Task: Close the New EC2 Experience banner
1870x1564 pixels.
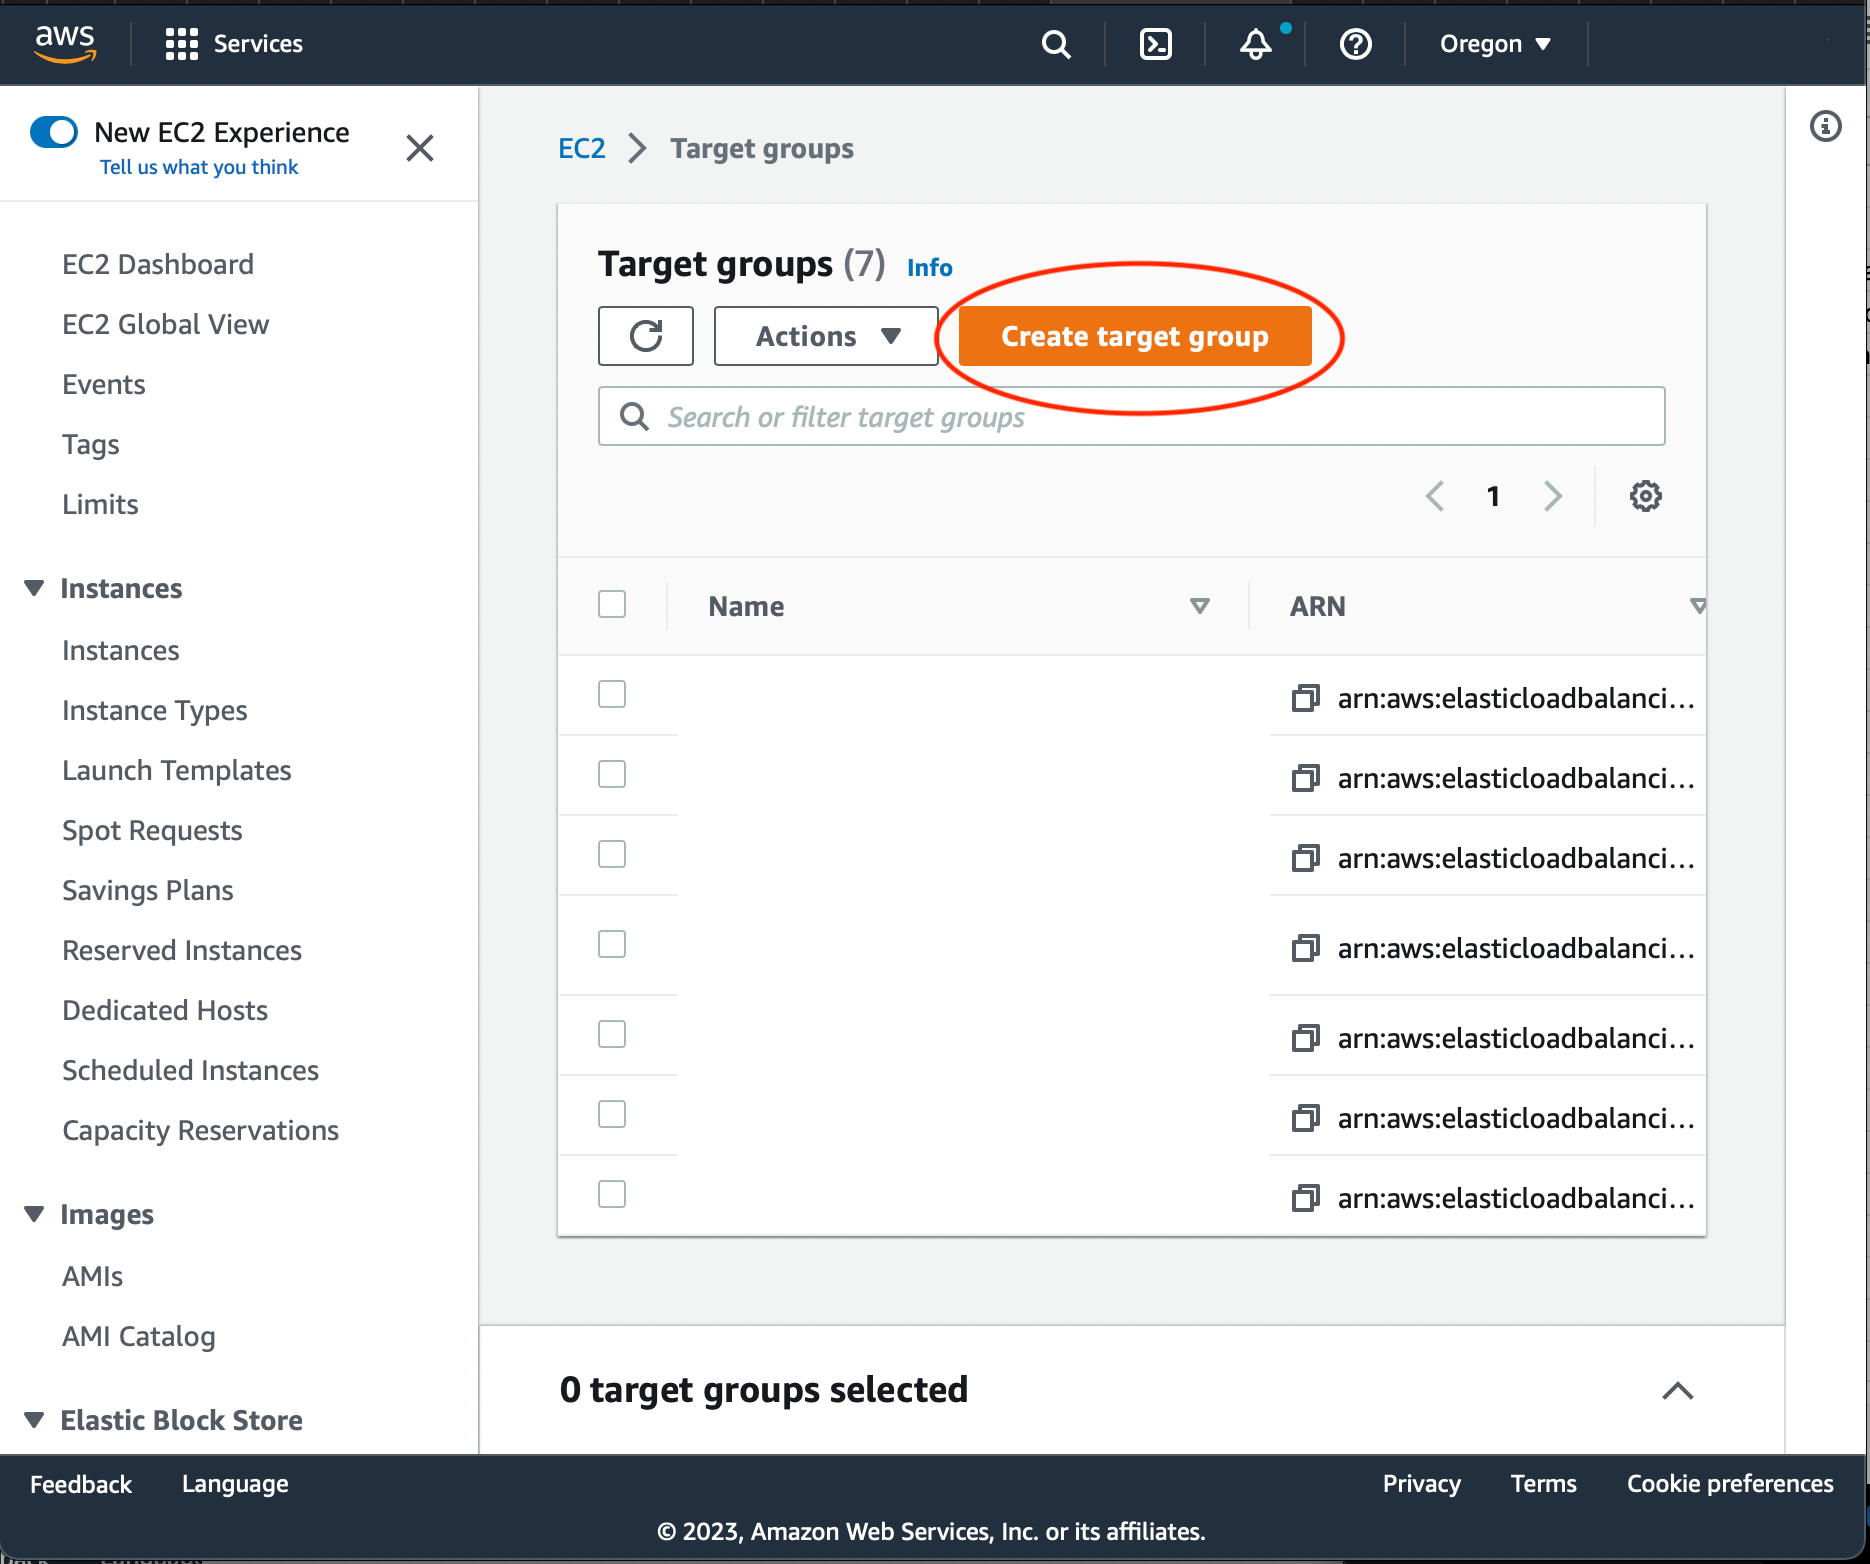Action: (420, 148)
